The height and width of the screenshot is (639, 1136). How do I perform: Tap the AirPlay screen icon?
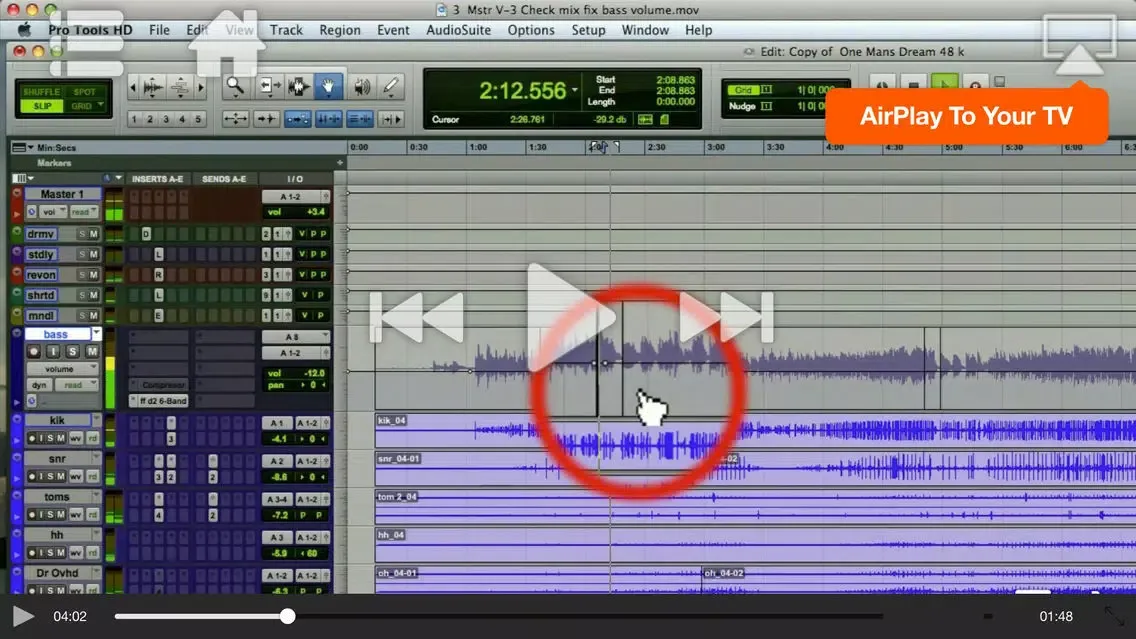point(1079,46)
